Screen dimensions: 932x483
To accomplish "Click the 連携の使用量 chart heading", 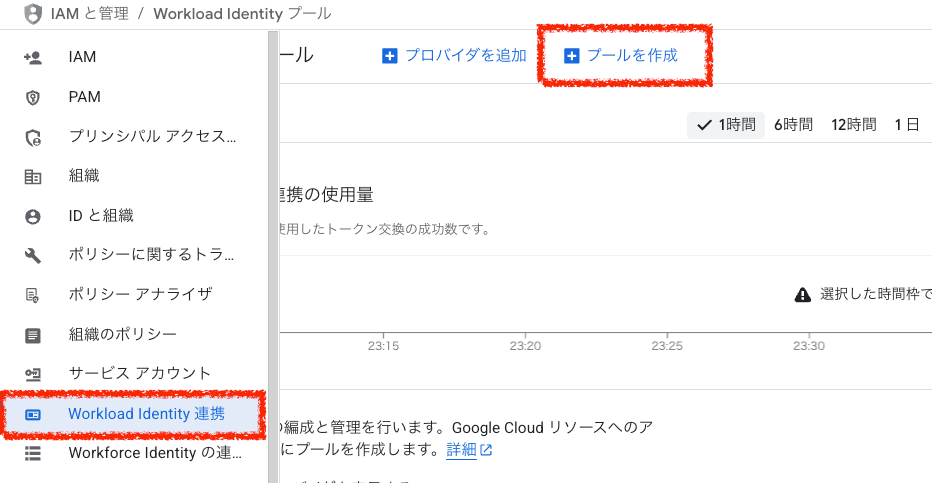I will (326, 195).
